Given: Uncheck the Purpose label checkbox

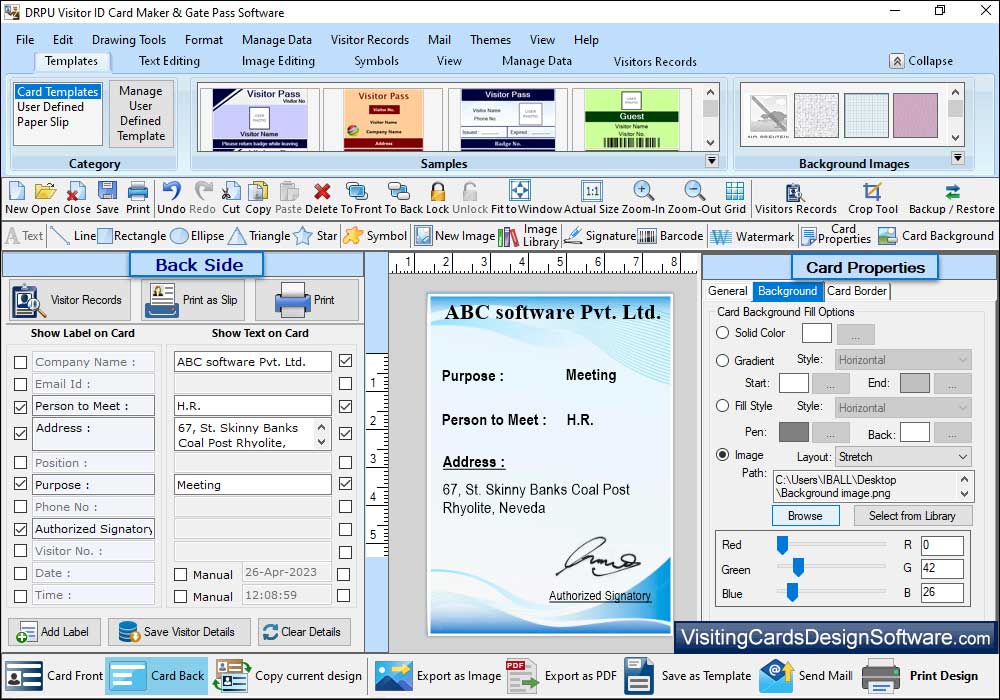Looking at the screenshot, I should (x=20, y=484).
